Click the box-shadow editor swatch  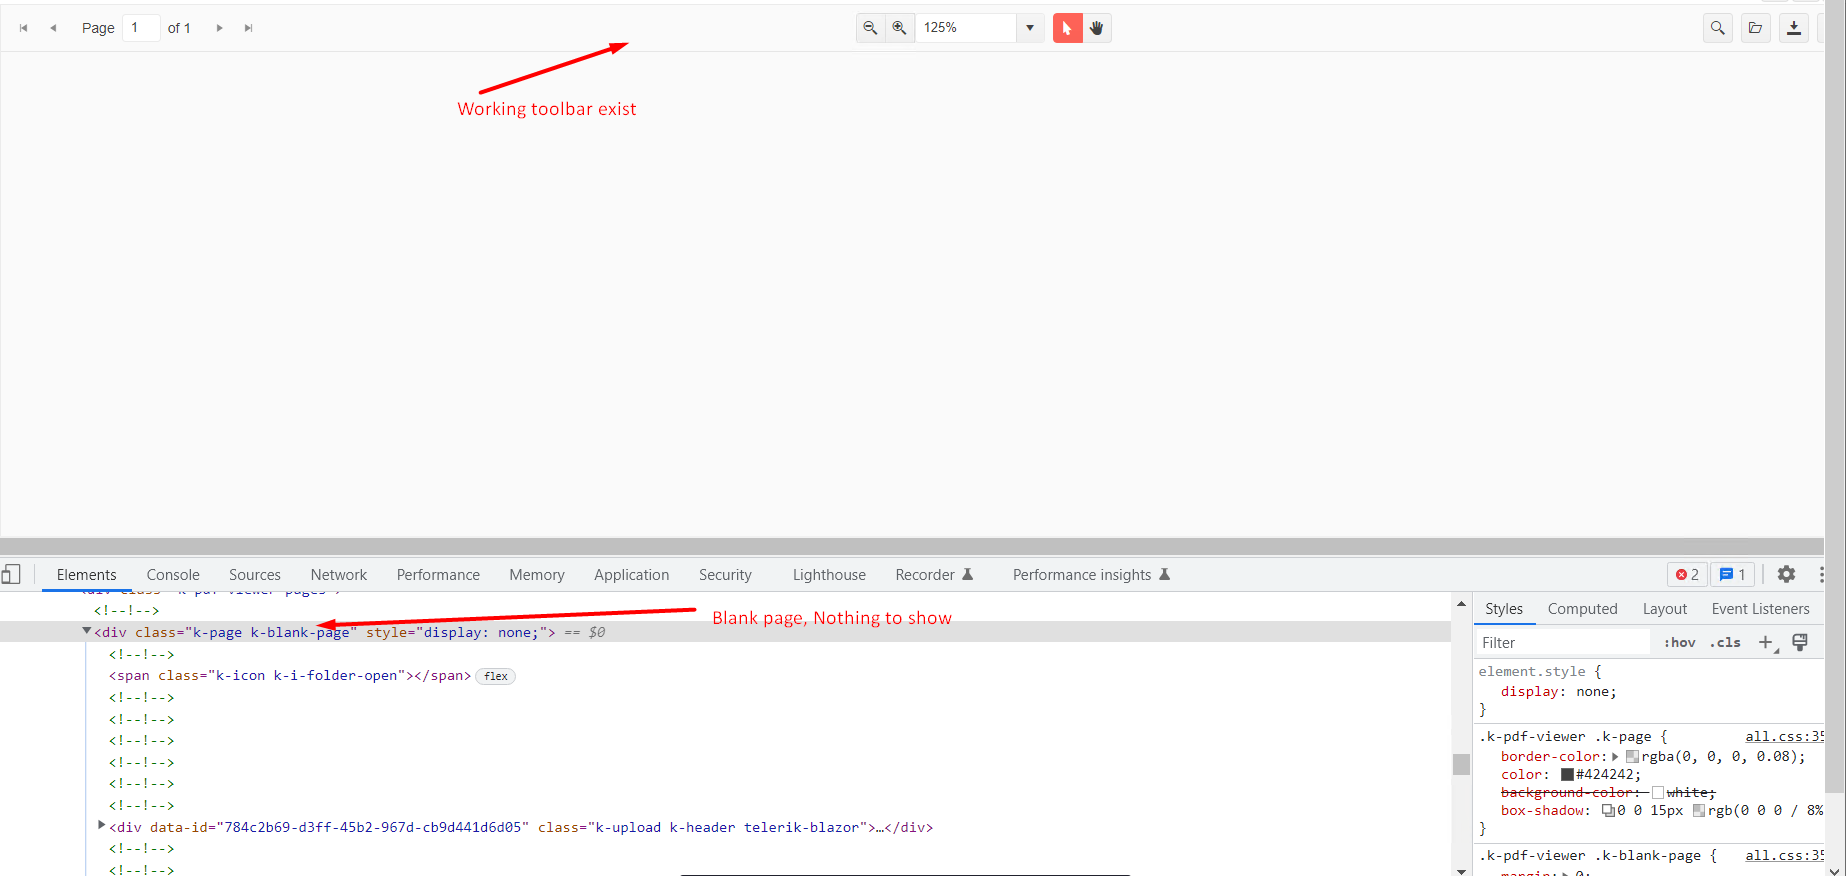pos(1608,811)
